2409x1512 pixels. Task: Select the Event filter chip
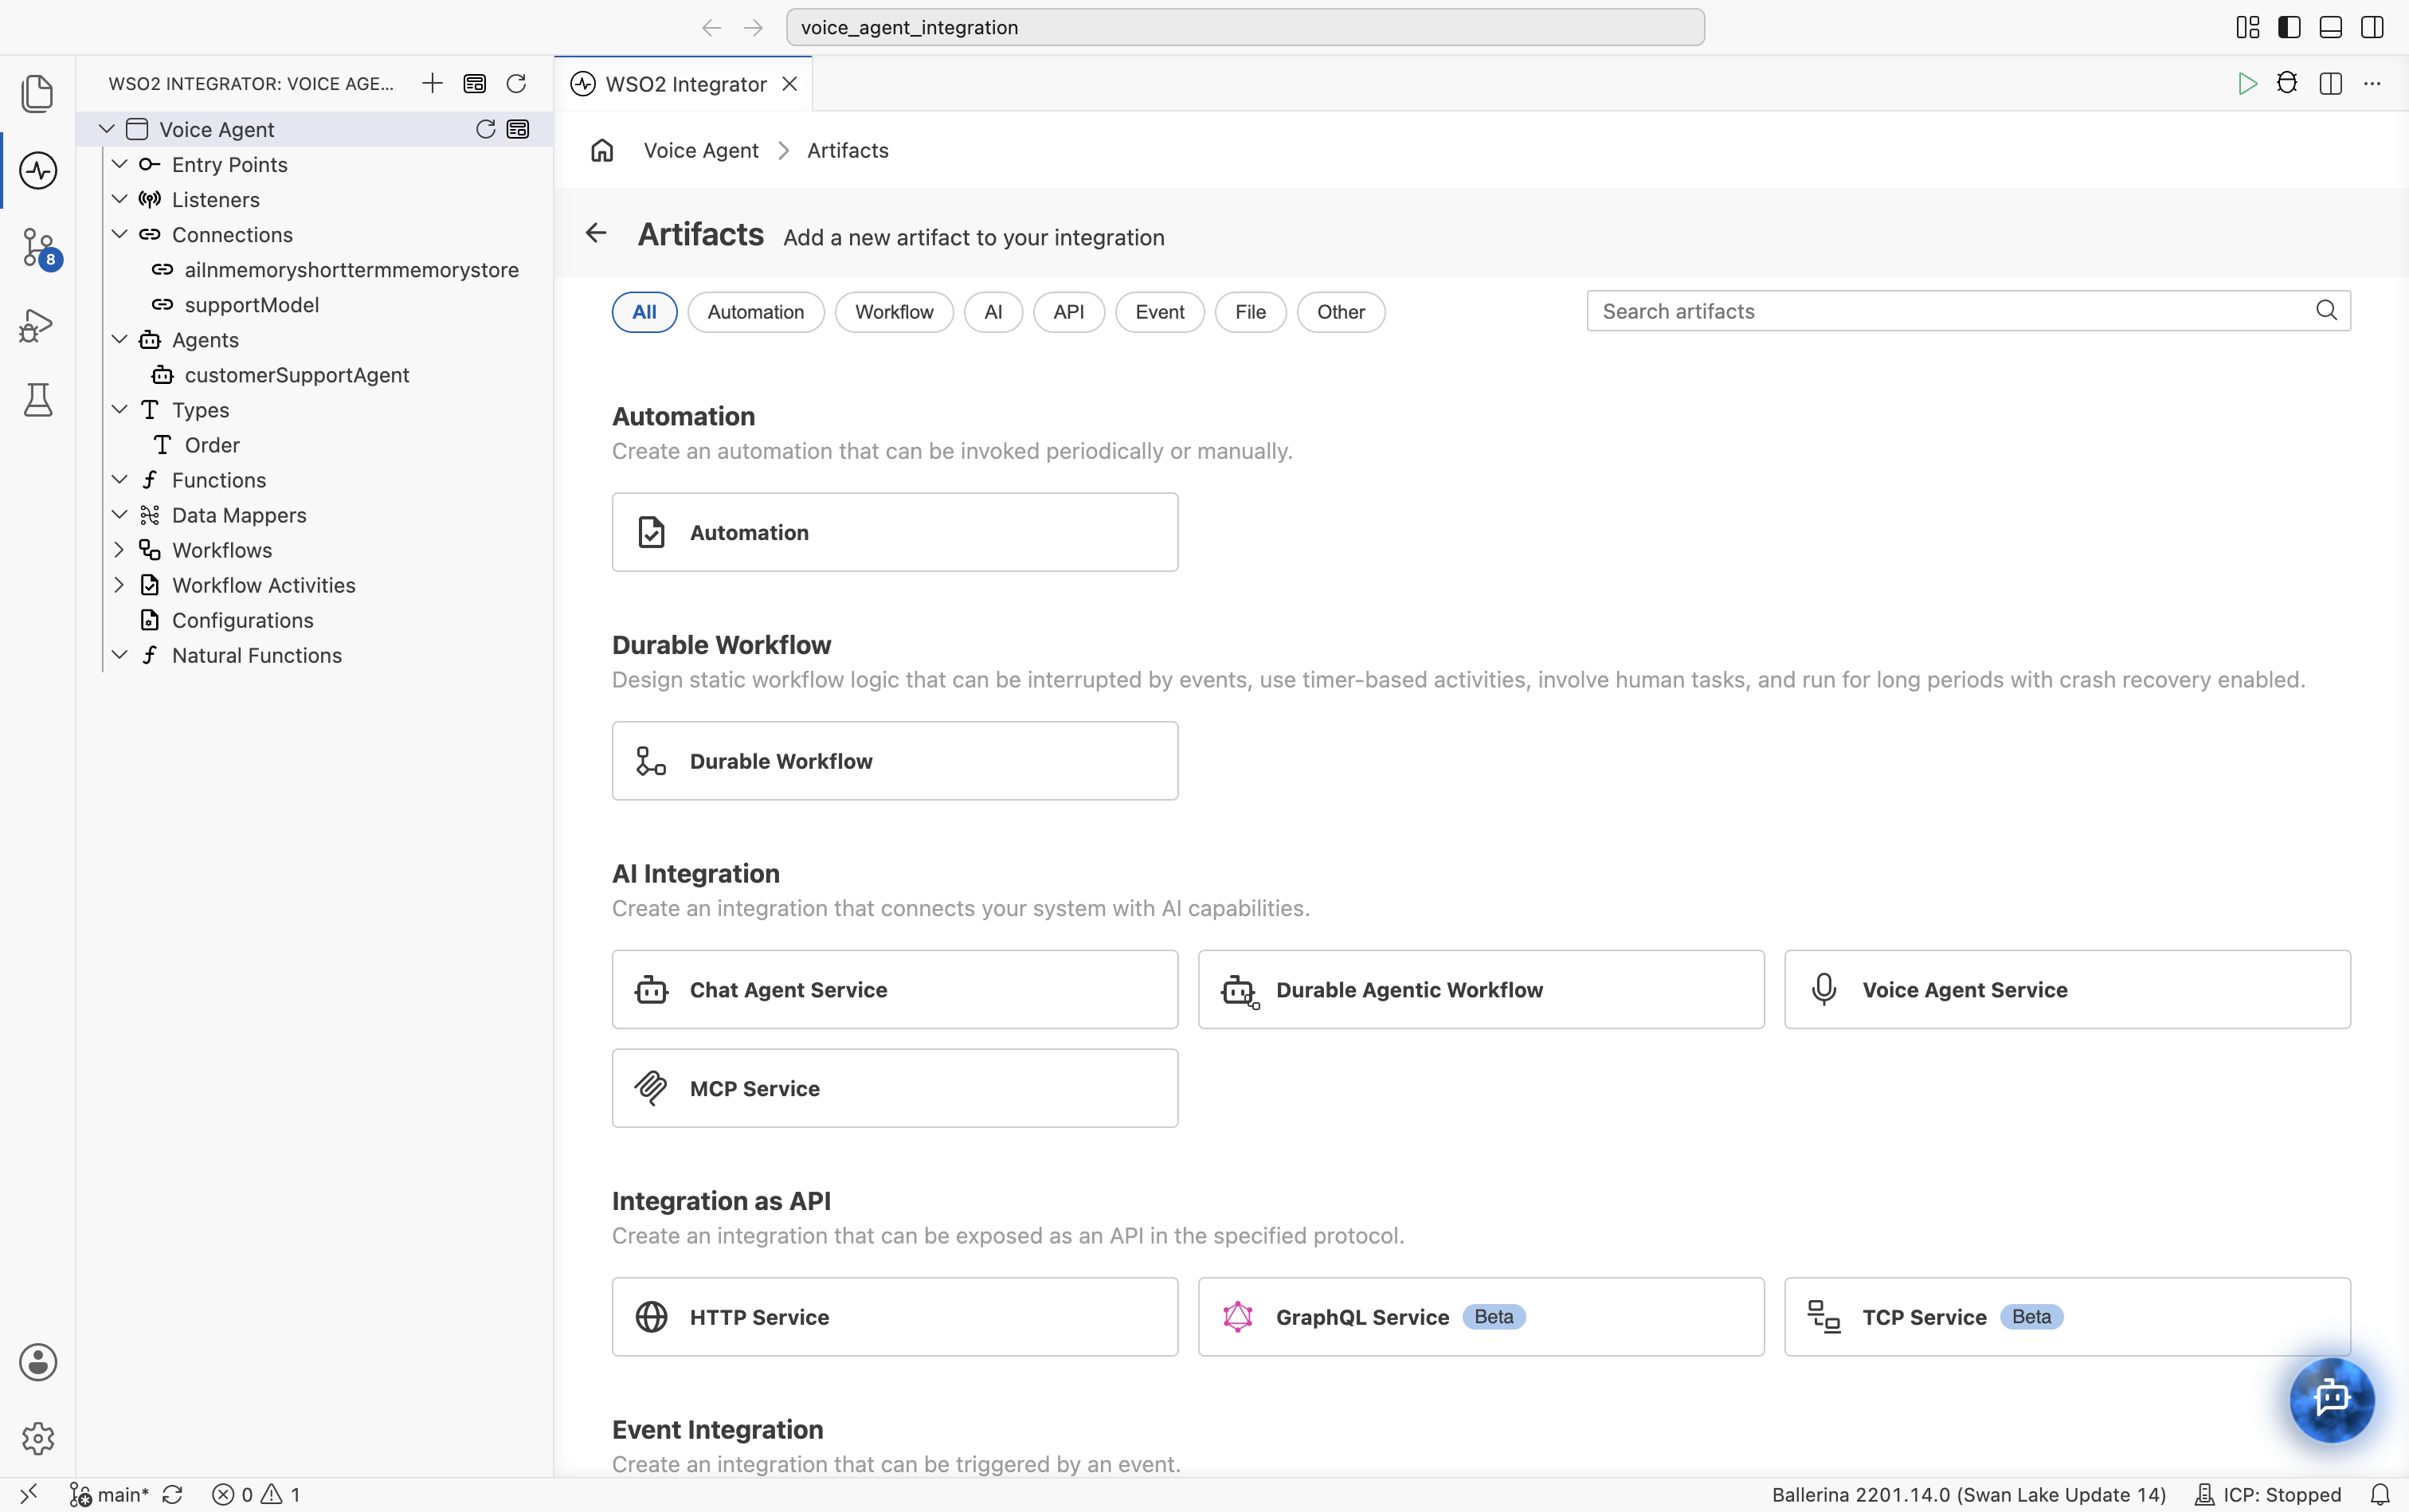[1160, 312]
